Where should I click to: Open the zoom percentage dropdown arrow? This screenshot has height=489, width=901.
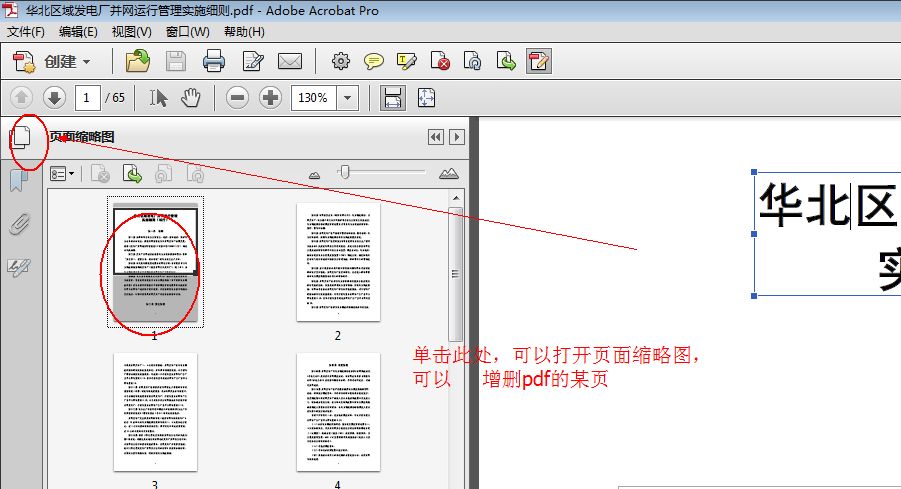coord(347,98)
